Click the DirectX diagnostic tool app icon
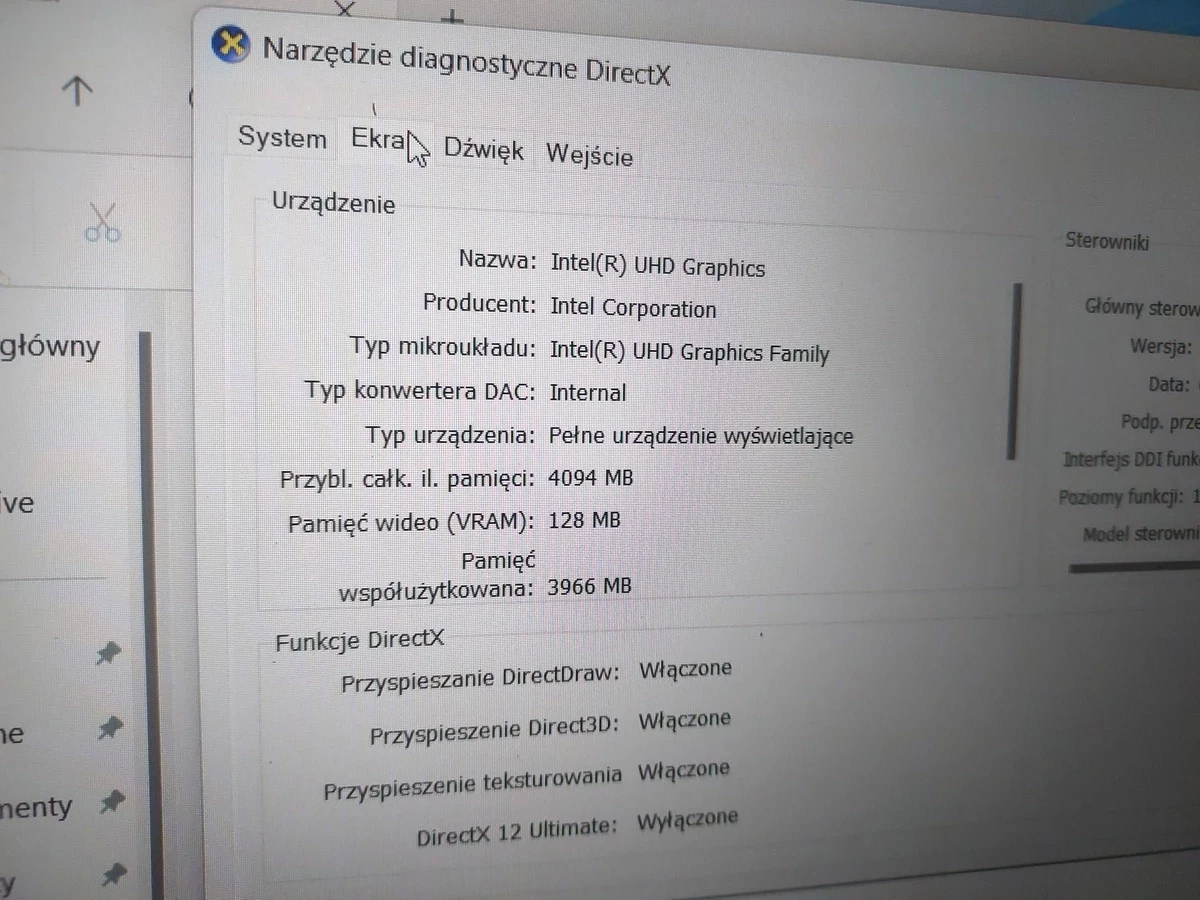 click(230, 44)
